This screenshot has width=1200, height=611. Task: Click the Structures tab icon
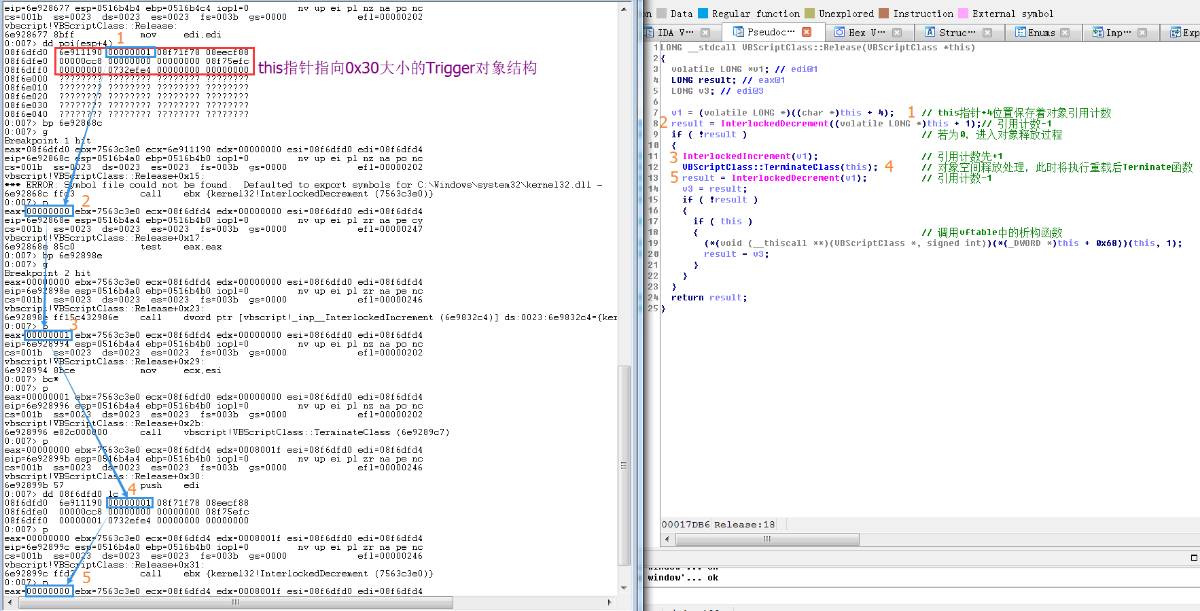pos(931,32)
